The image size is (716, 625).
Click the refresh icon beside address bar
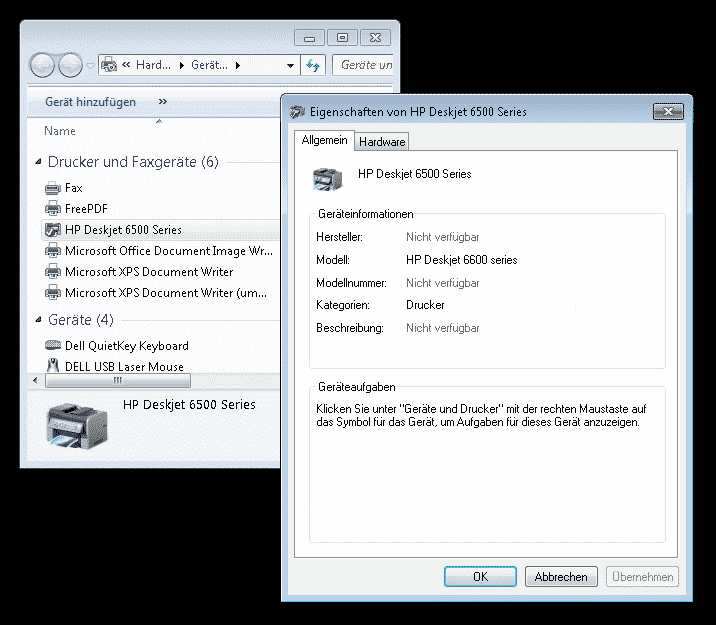pyautogui.click(x=313, y=65)
